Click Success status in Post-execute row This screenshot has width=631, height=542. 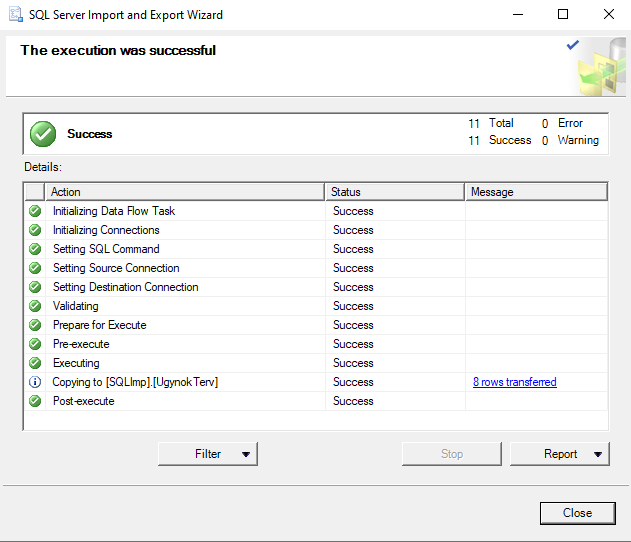(353, 401)
